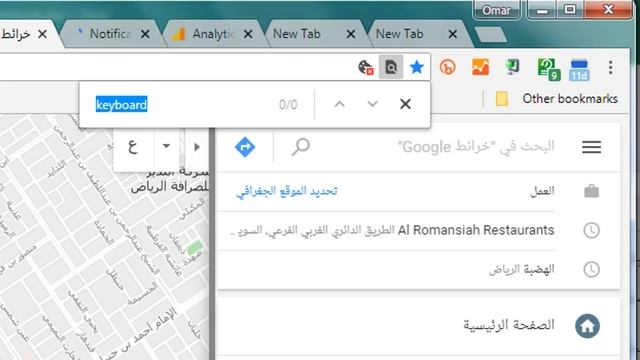Close the second New Tab

(x=453, y=34)
